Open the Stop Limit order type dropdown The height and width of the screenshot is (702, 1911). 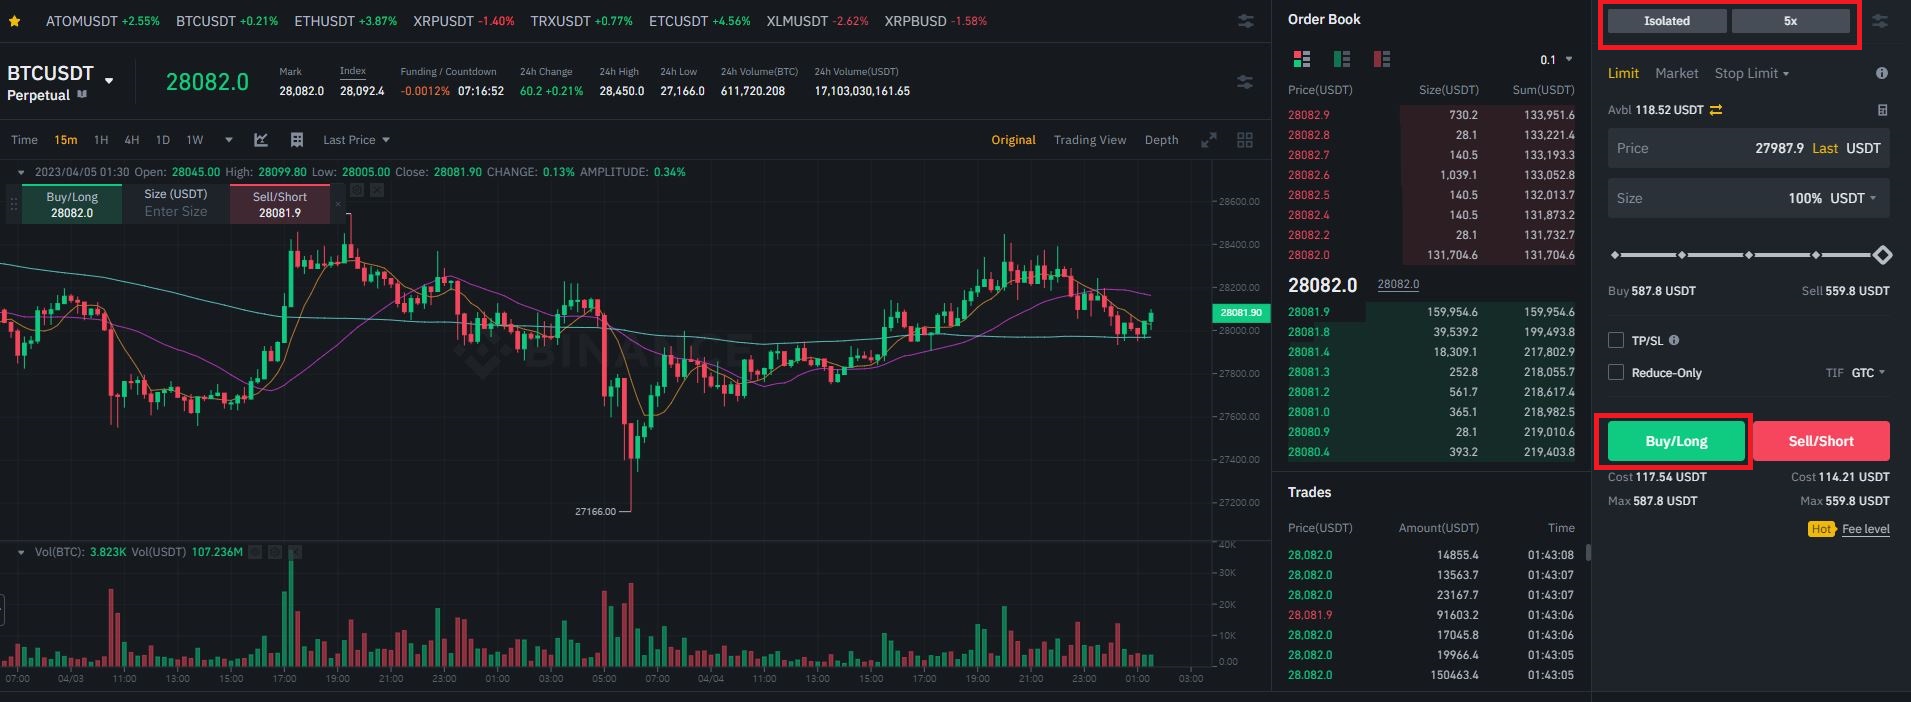click(x=1752, y=73)
